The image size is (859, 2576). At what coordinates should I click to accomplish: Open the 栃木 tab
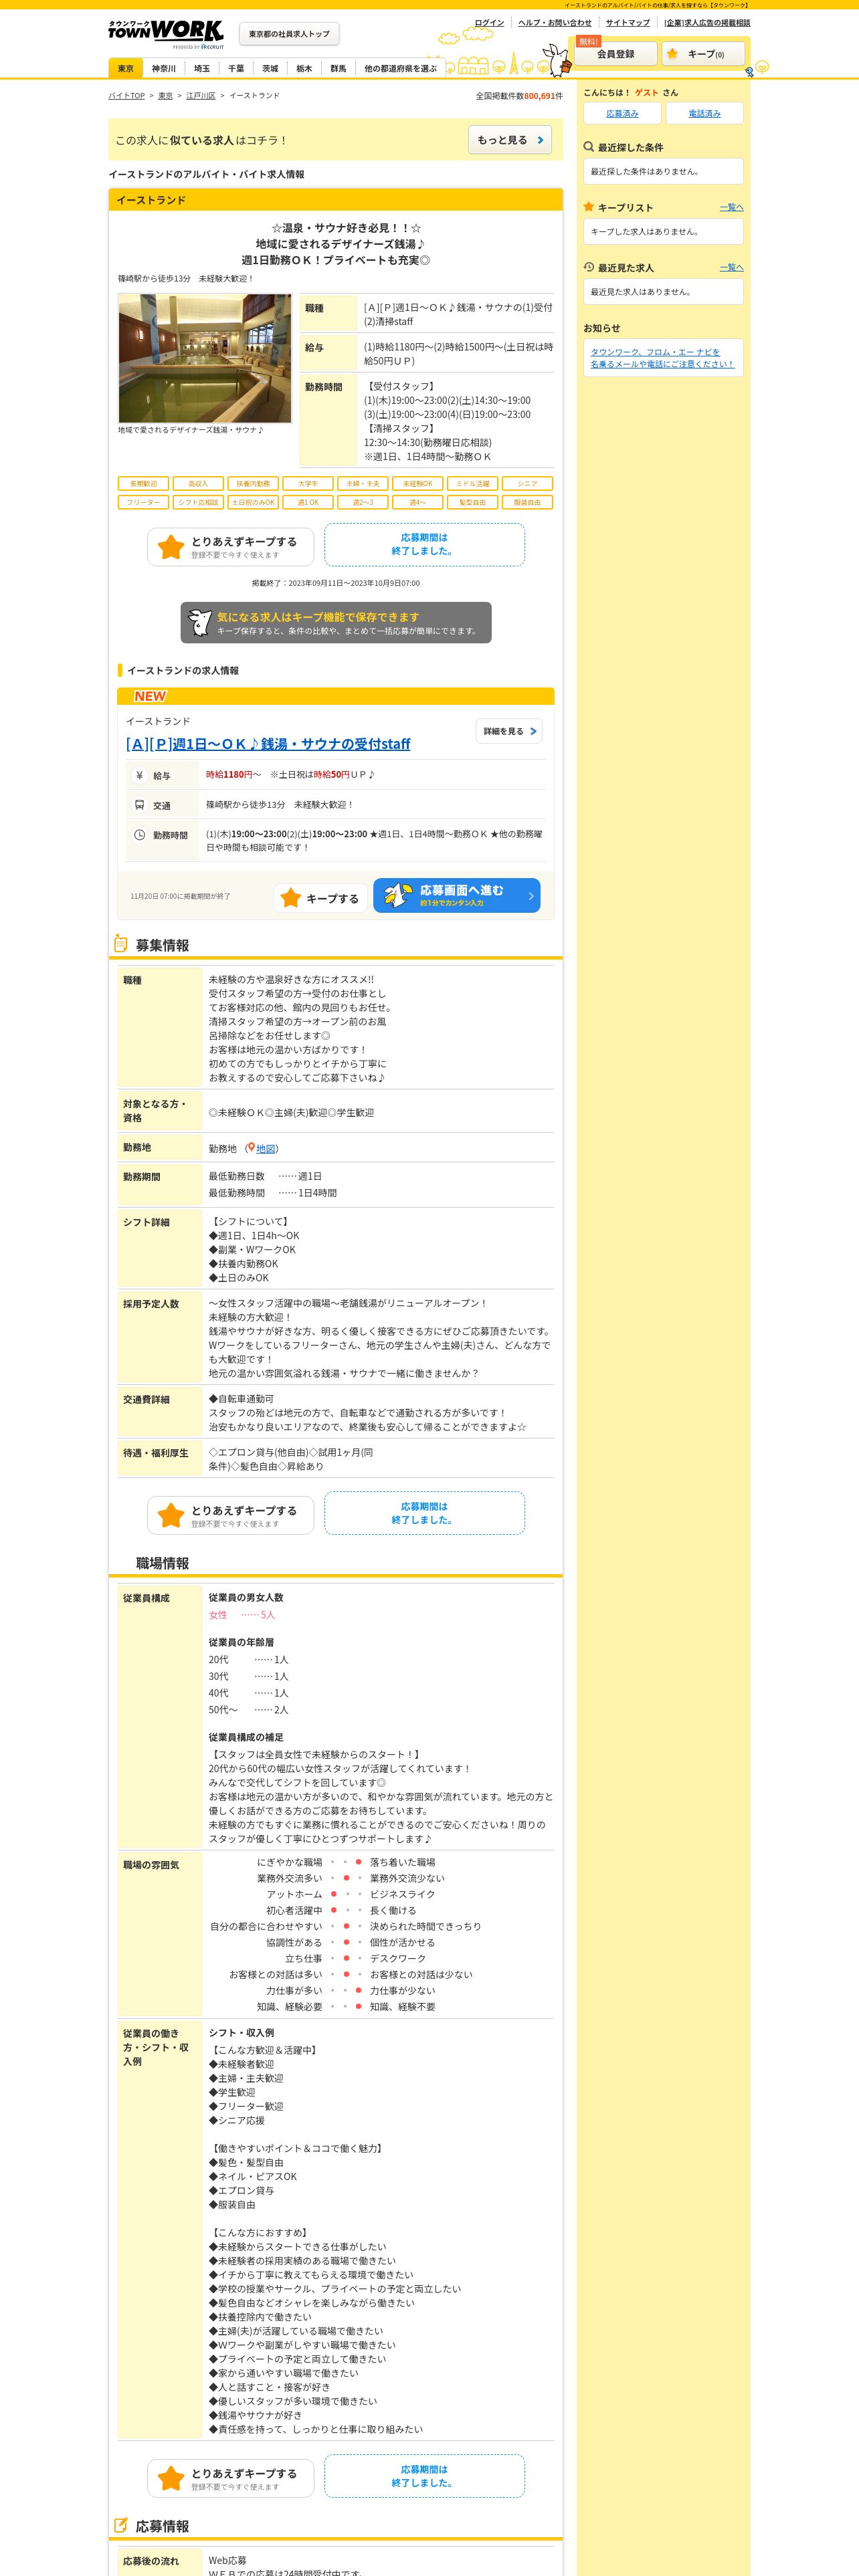pyautogui.click(x=304, y=68)
